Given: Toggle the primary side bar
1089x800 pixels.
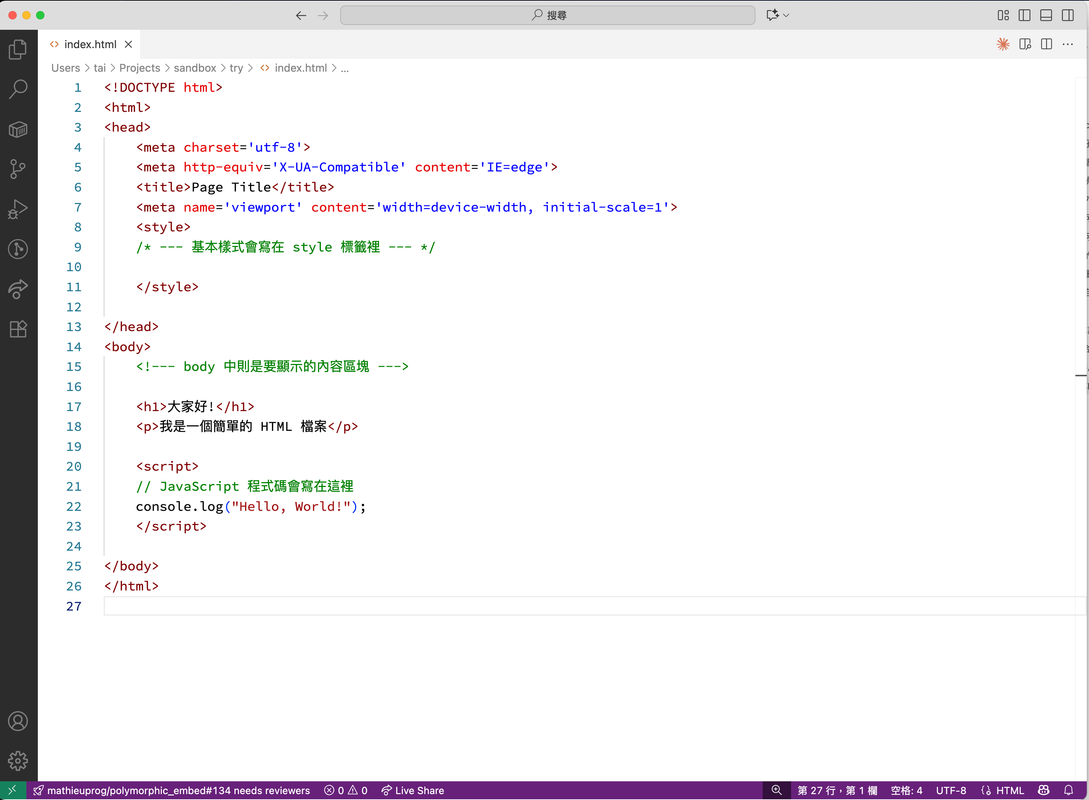Looking at the screenshot, I should pyautogui.click(x=1024, y=15).
